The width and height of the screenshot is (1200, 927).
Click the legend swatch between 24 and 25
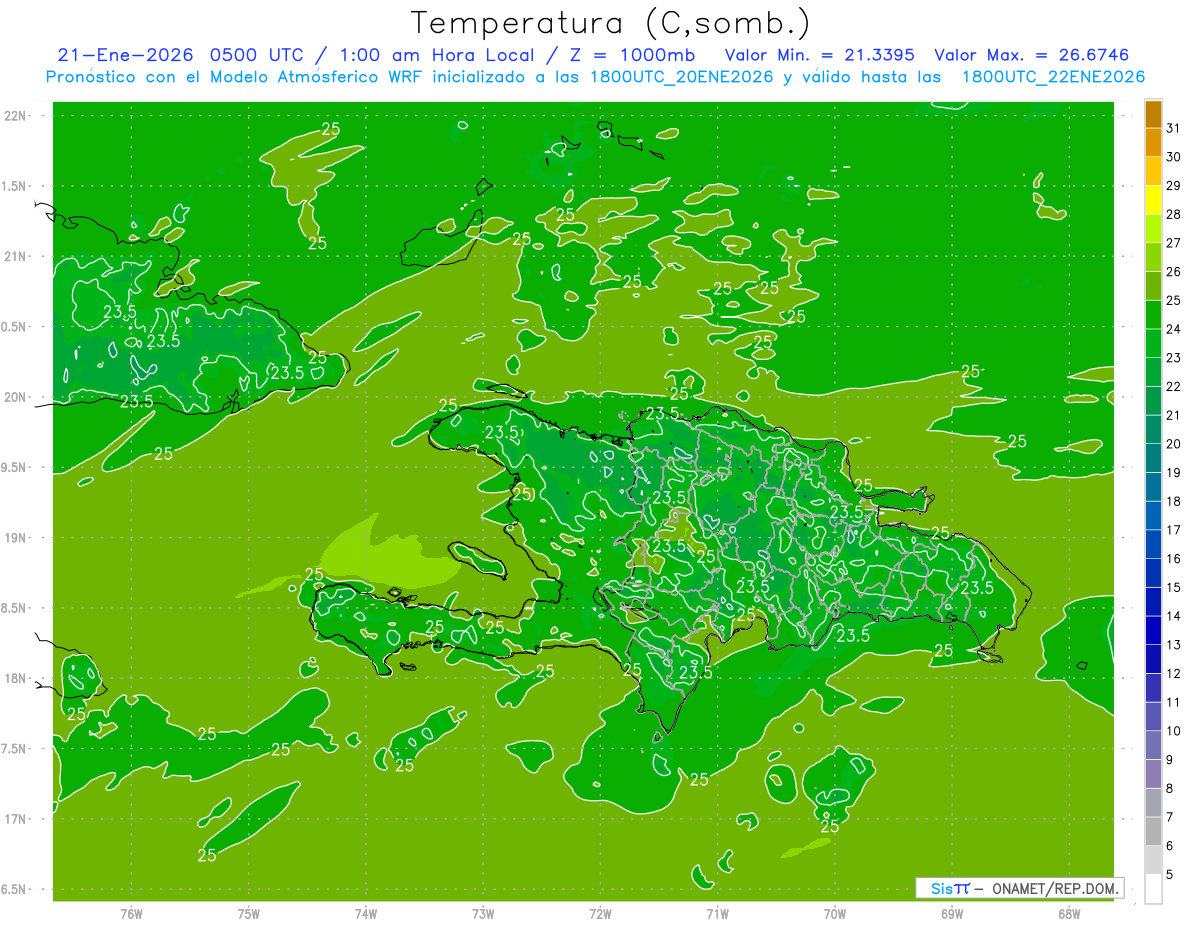point(1153,315)
